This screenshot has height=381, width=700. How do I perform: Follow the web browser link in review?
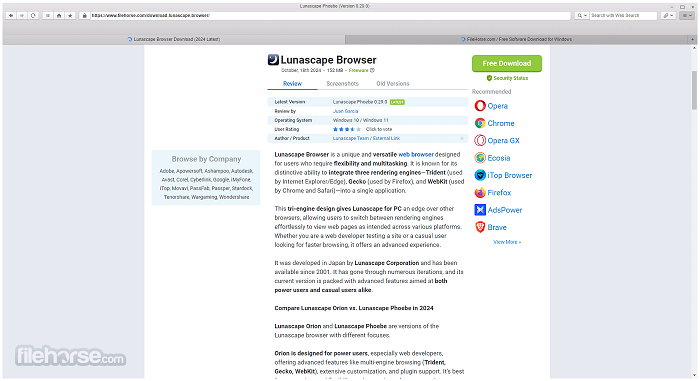coord(416,155)
